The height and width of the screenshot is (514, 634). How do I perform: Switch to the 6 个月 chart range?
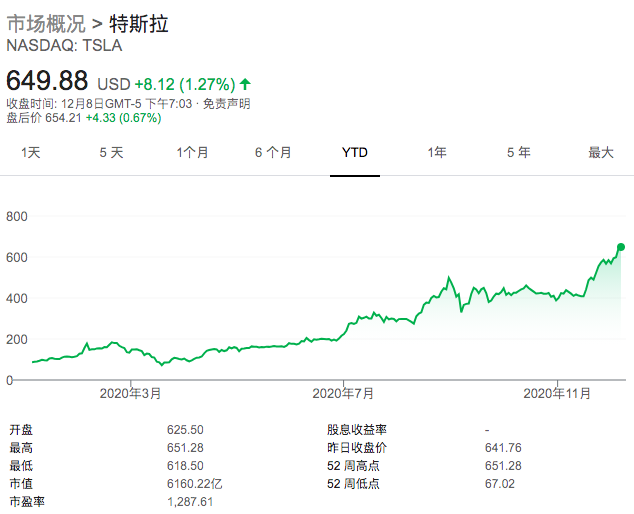273,153
